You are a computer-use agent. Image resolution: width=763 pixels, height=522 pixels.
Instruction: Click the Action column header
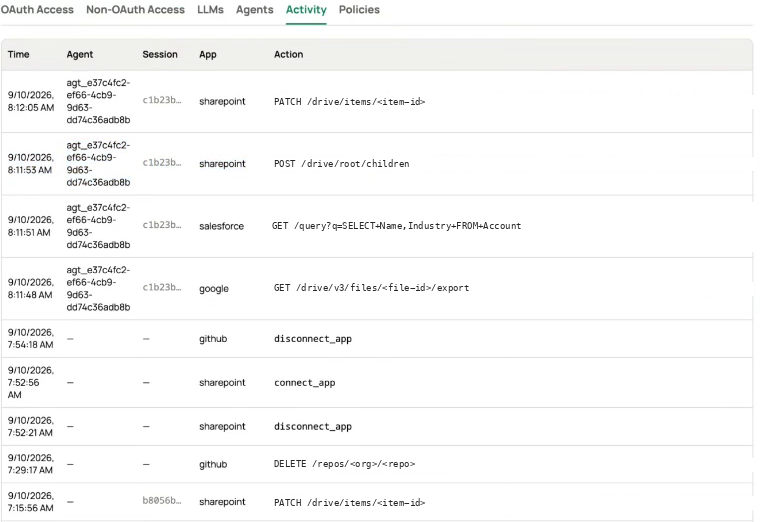coord(289,54)
